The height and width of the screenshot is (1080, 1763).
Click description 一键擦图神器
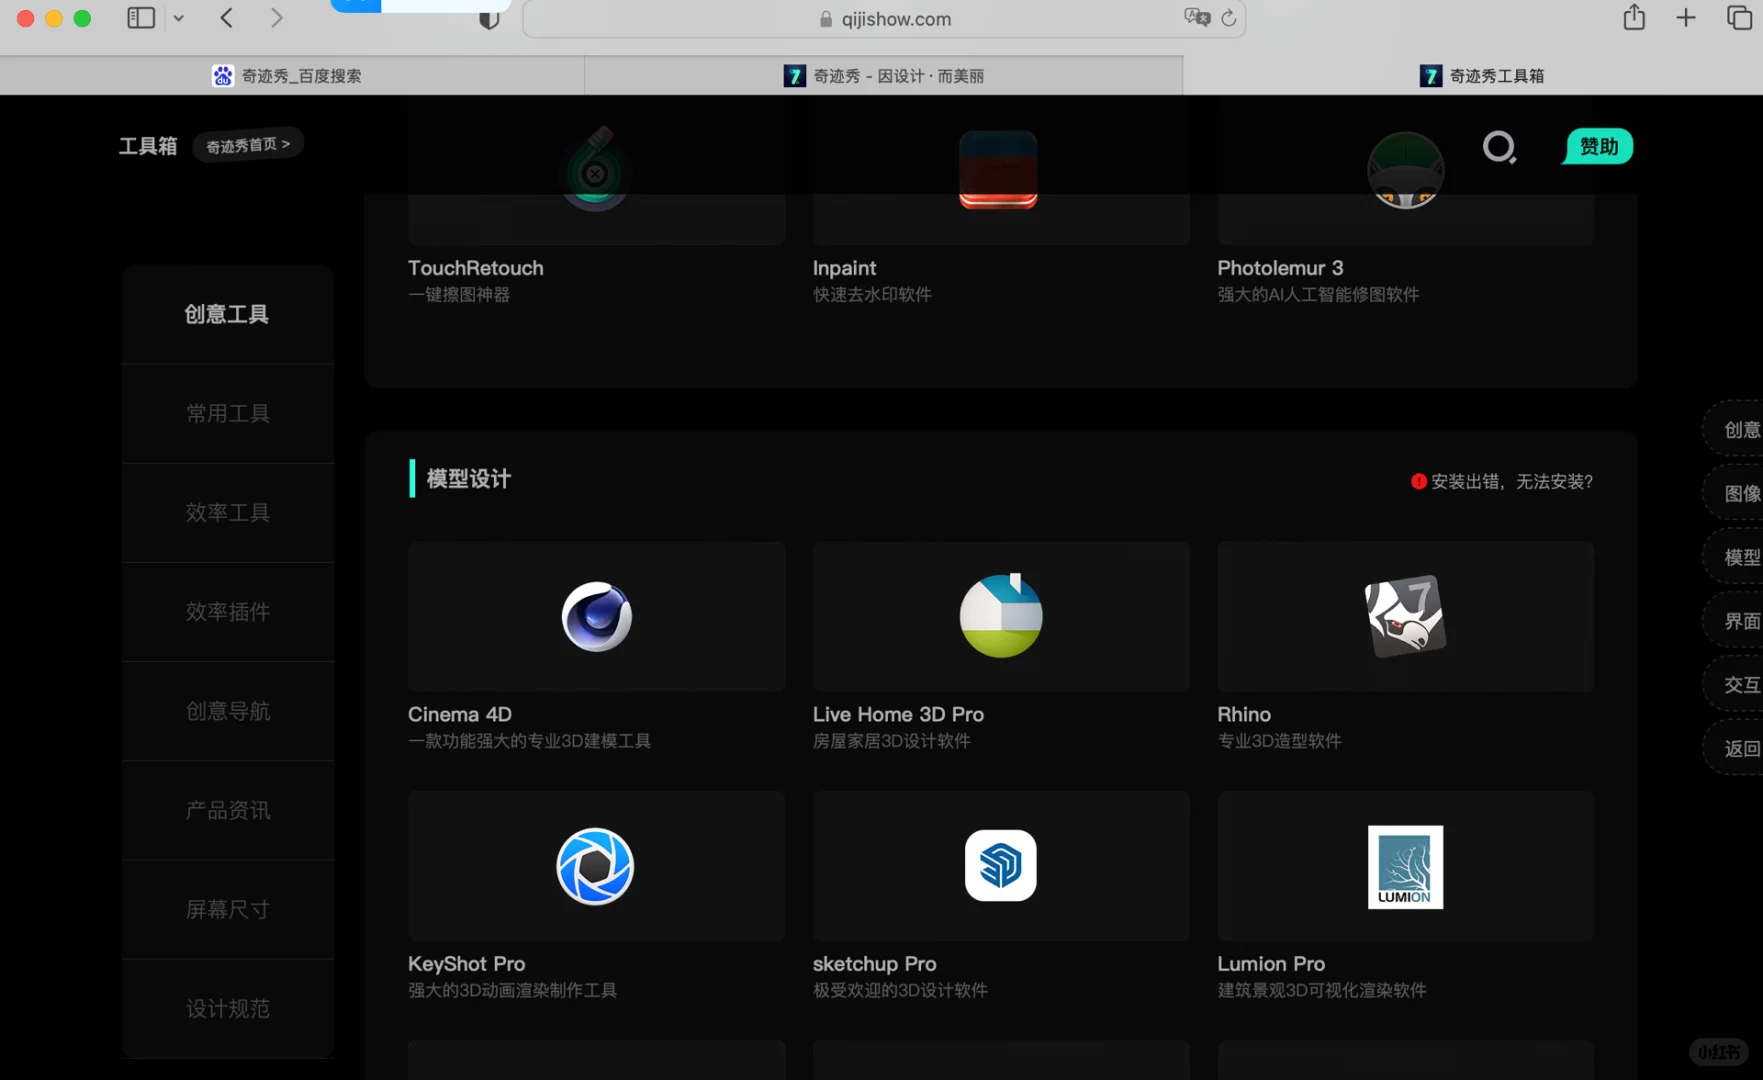[459, 294]
